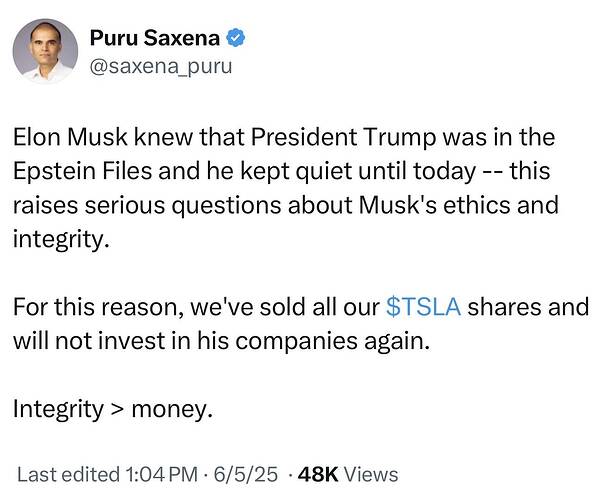Viewport: 611px width, 500px height.
Task: Click the Views label in footer
Action: pos(369,475)
